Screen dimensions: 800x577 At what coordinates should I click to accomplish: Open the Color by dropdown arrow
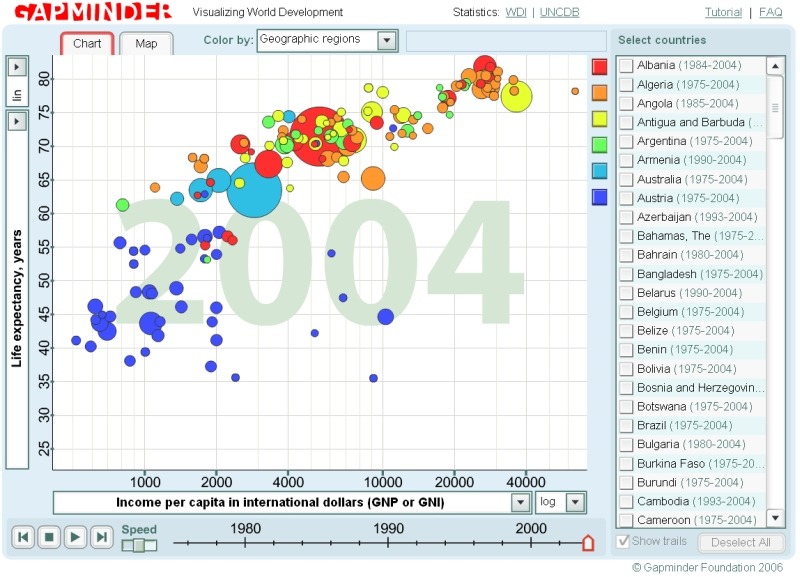[x=387, y=40]
